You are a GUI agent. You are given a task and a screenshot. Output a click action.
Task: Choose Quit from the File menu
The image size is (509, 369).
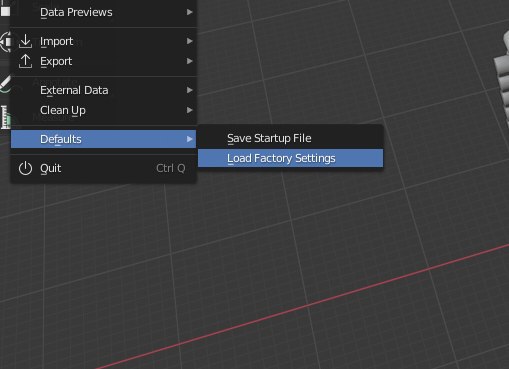(104, 168)
